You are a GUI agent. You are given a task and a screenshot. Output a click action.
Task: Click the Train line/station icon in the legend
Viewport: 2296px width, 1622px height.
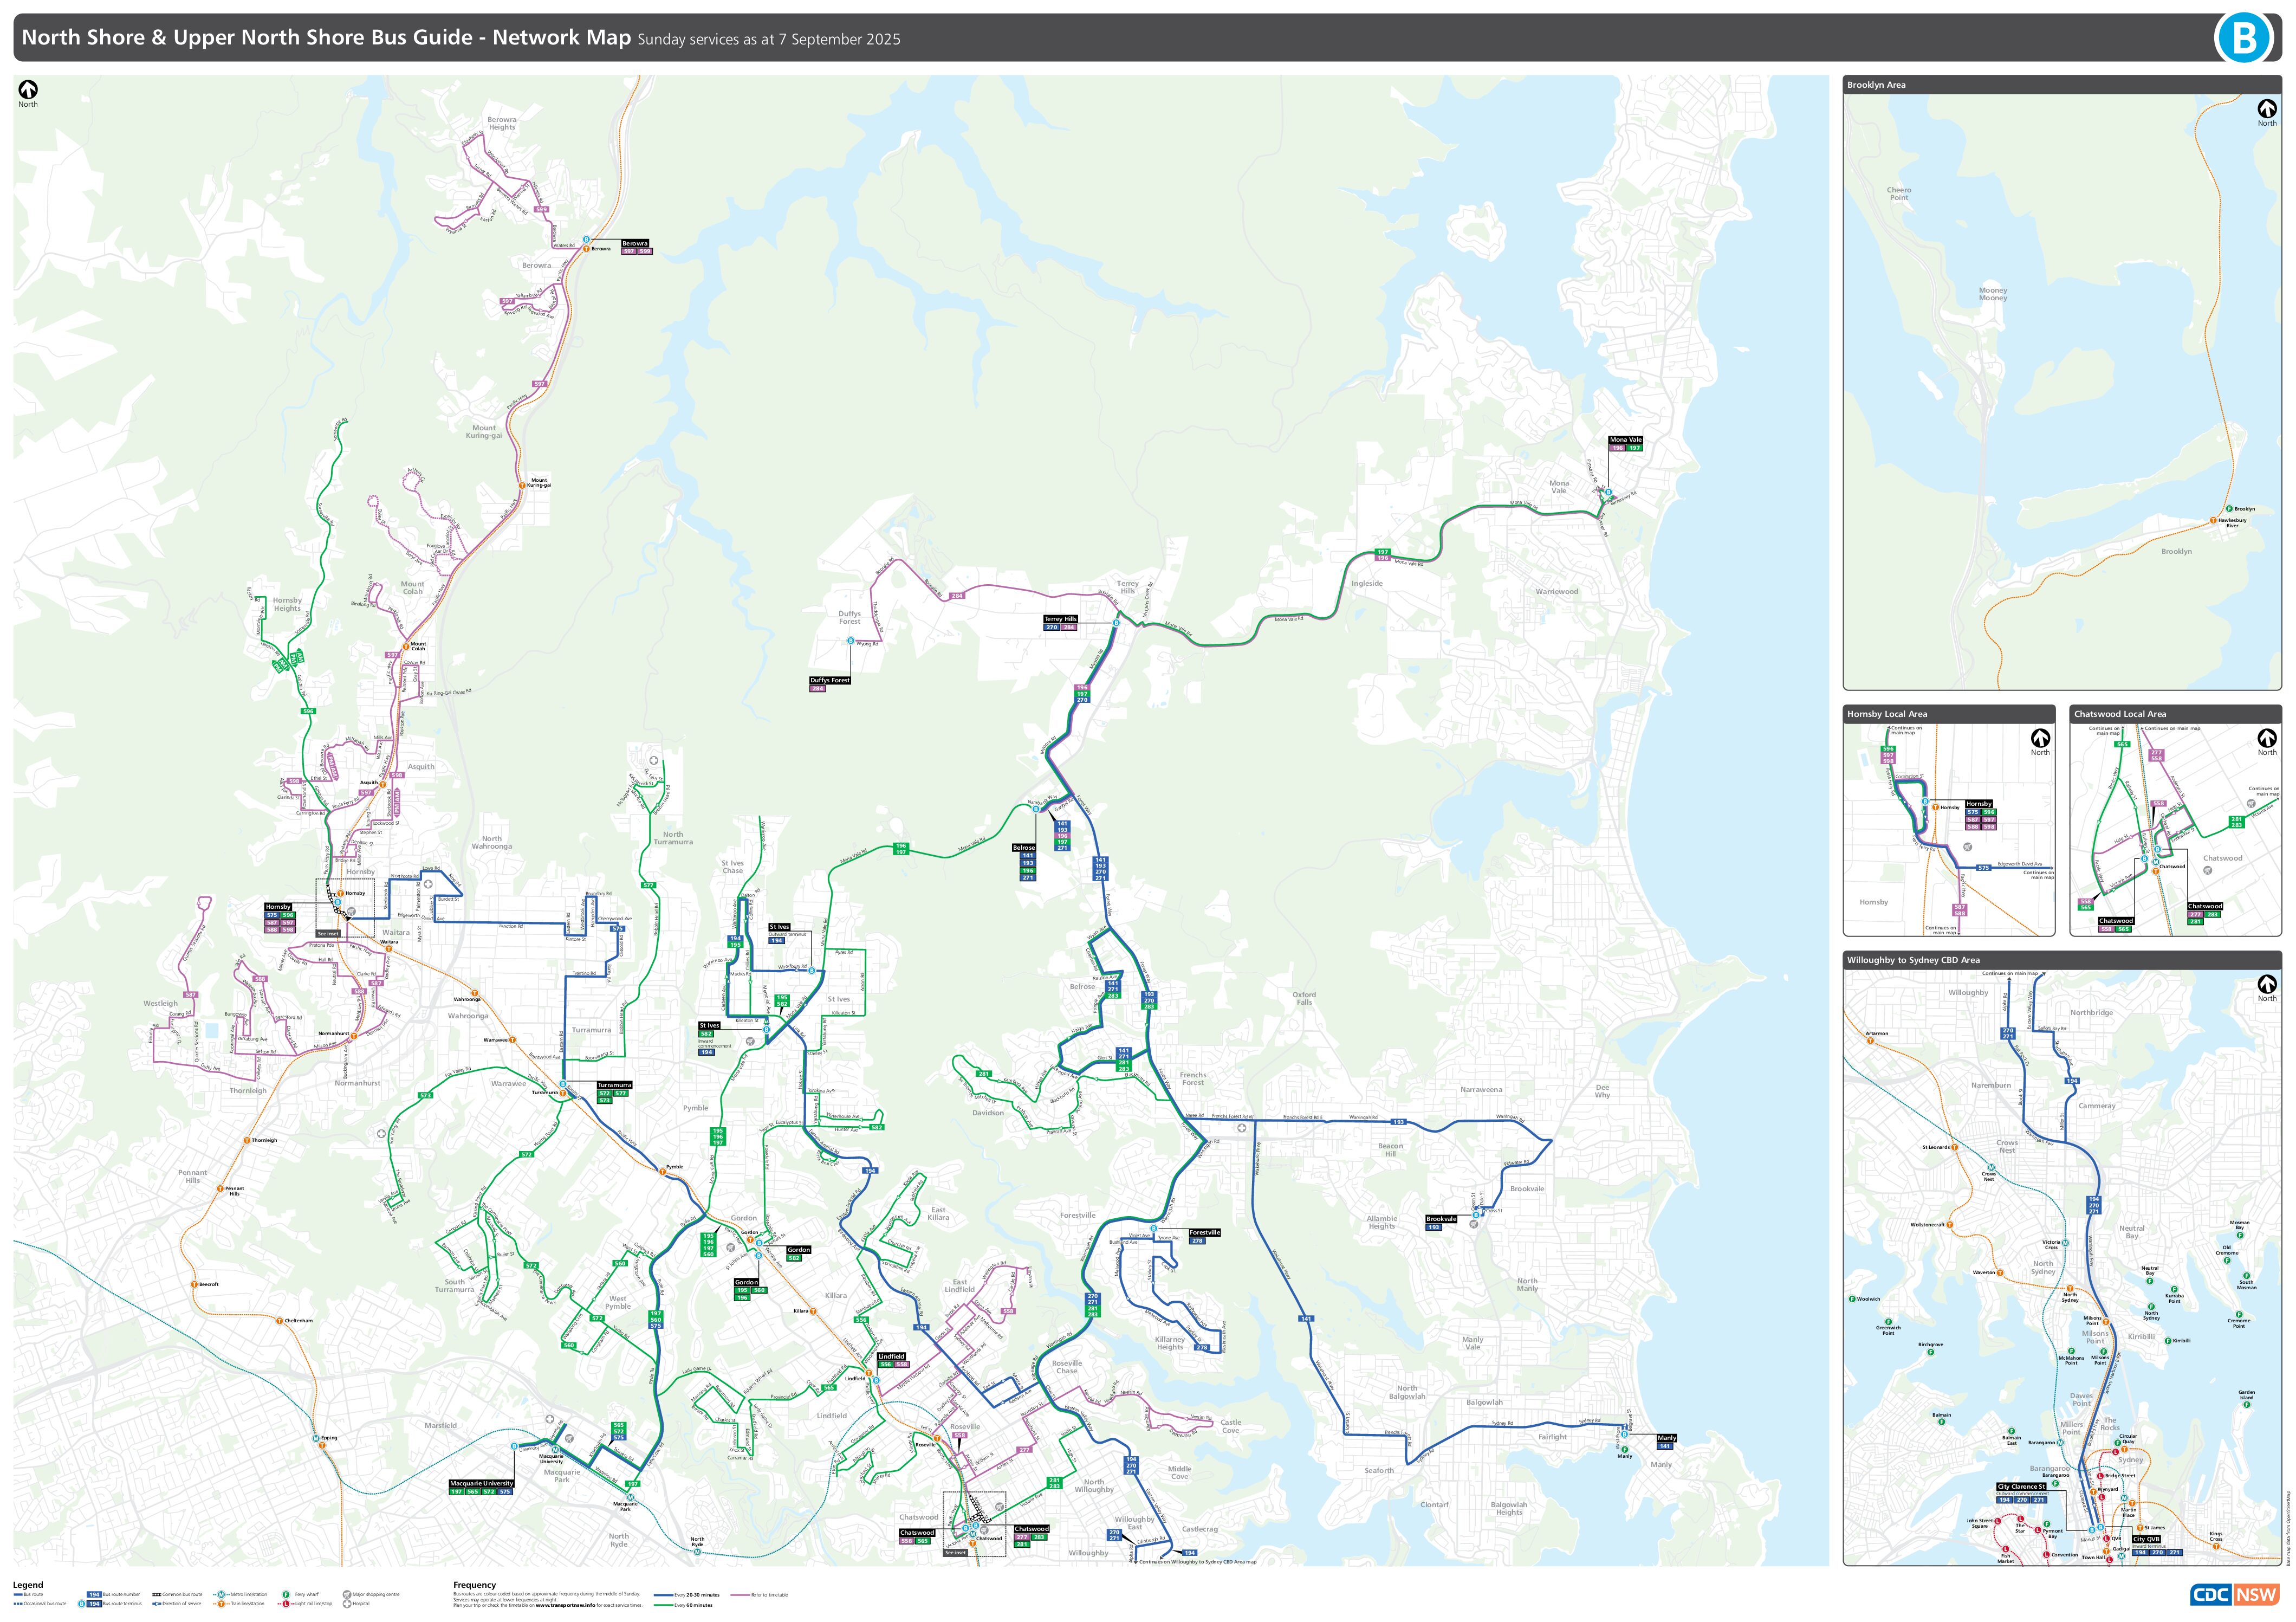tap(221, 1604)
